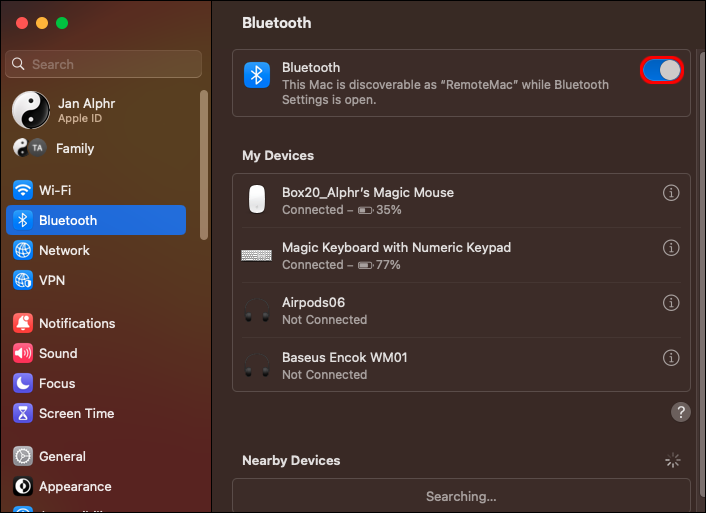Go to General settings
The width and height of the screenshot is (706, 513).
point(62,456)
